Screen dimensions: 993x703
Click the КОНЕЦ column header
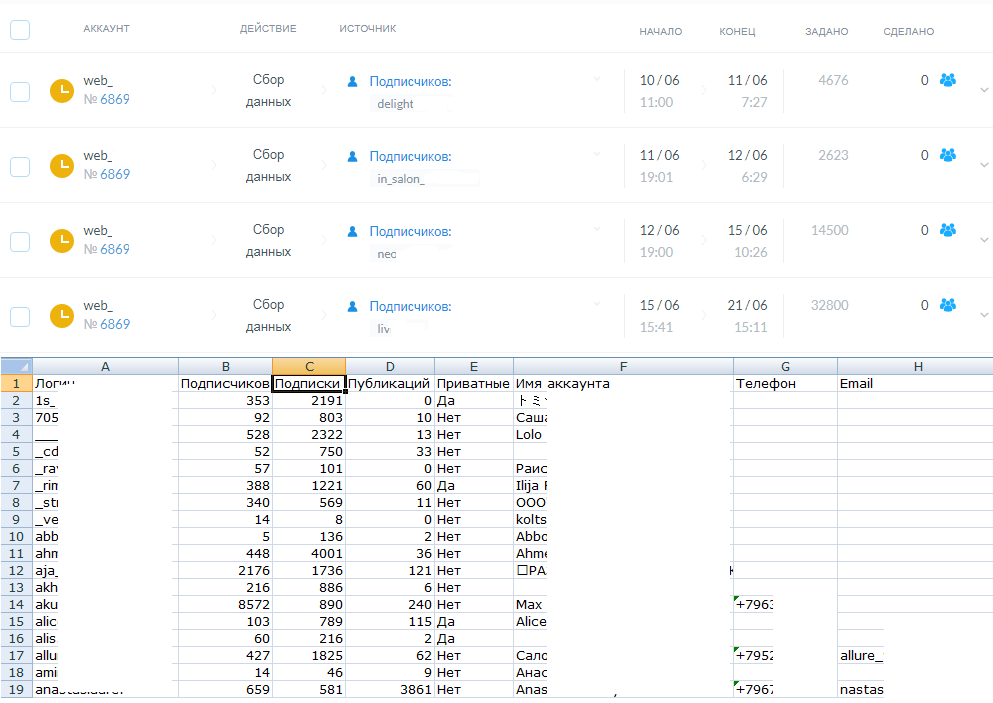coord(737,32)
